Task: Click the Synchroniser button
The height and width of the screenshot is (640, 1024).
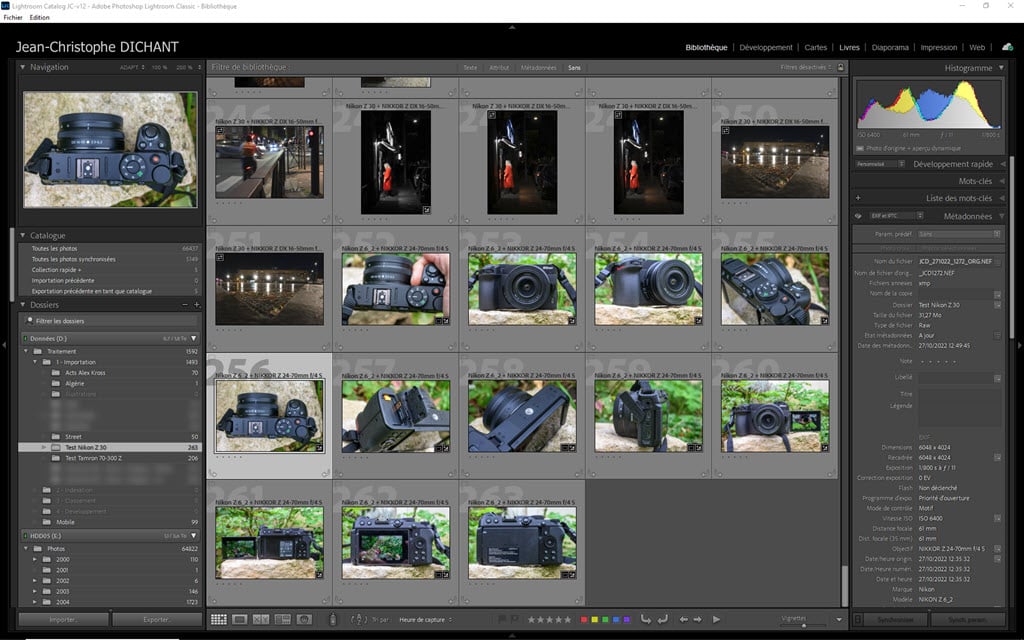Action: pyautogui.click(x=895, y=619)
